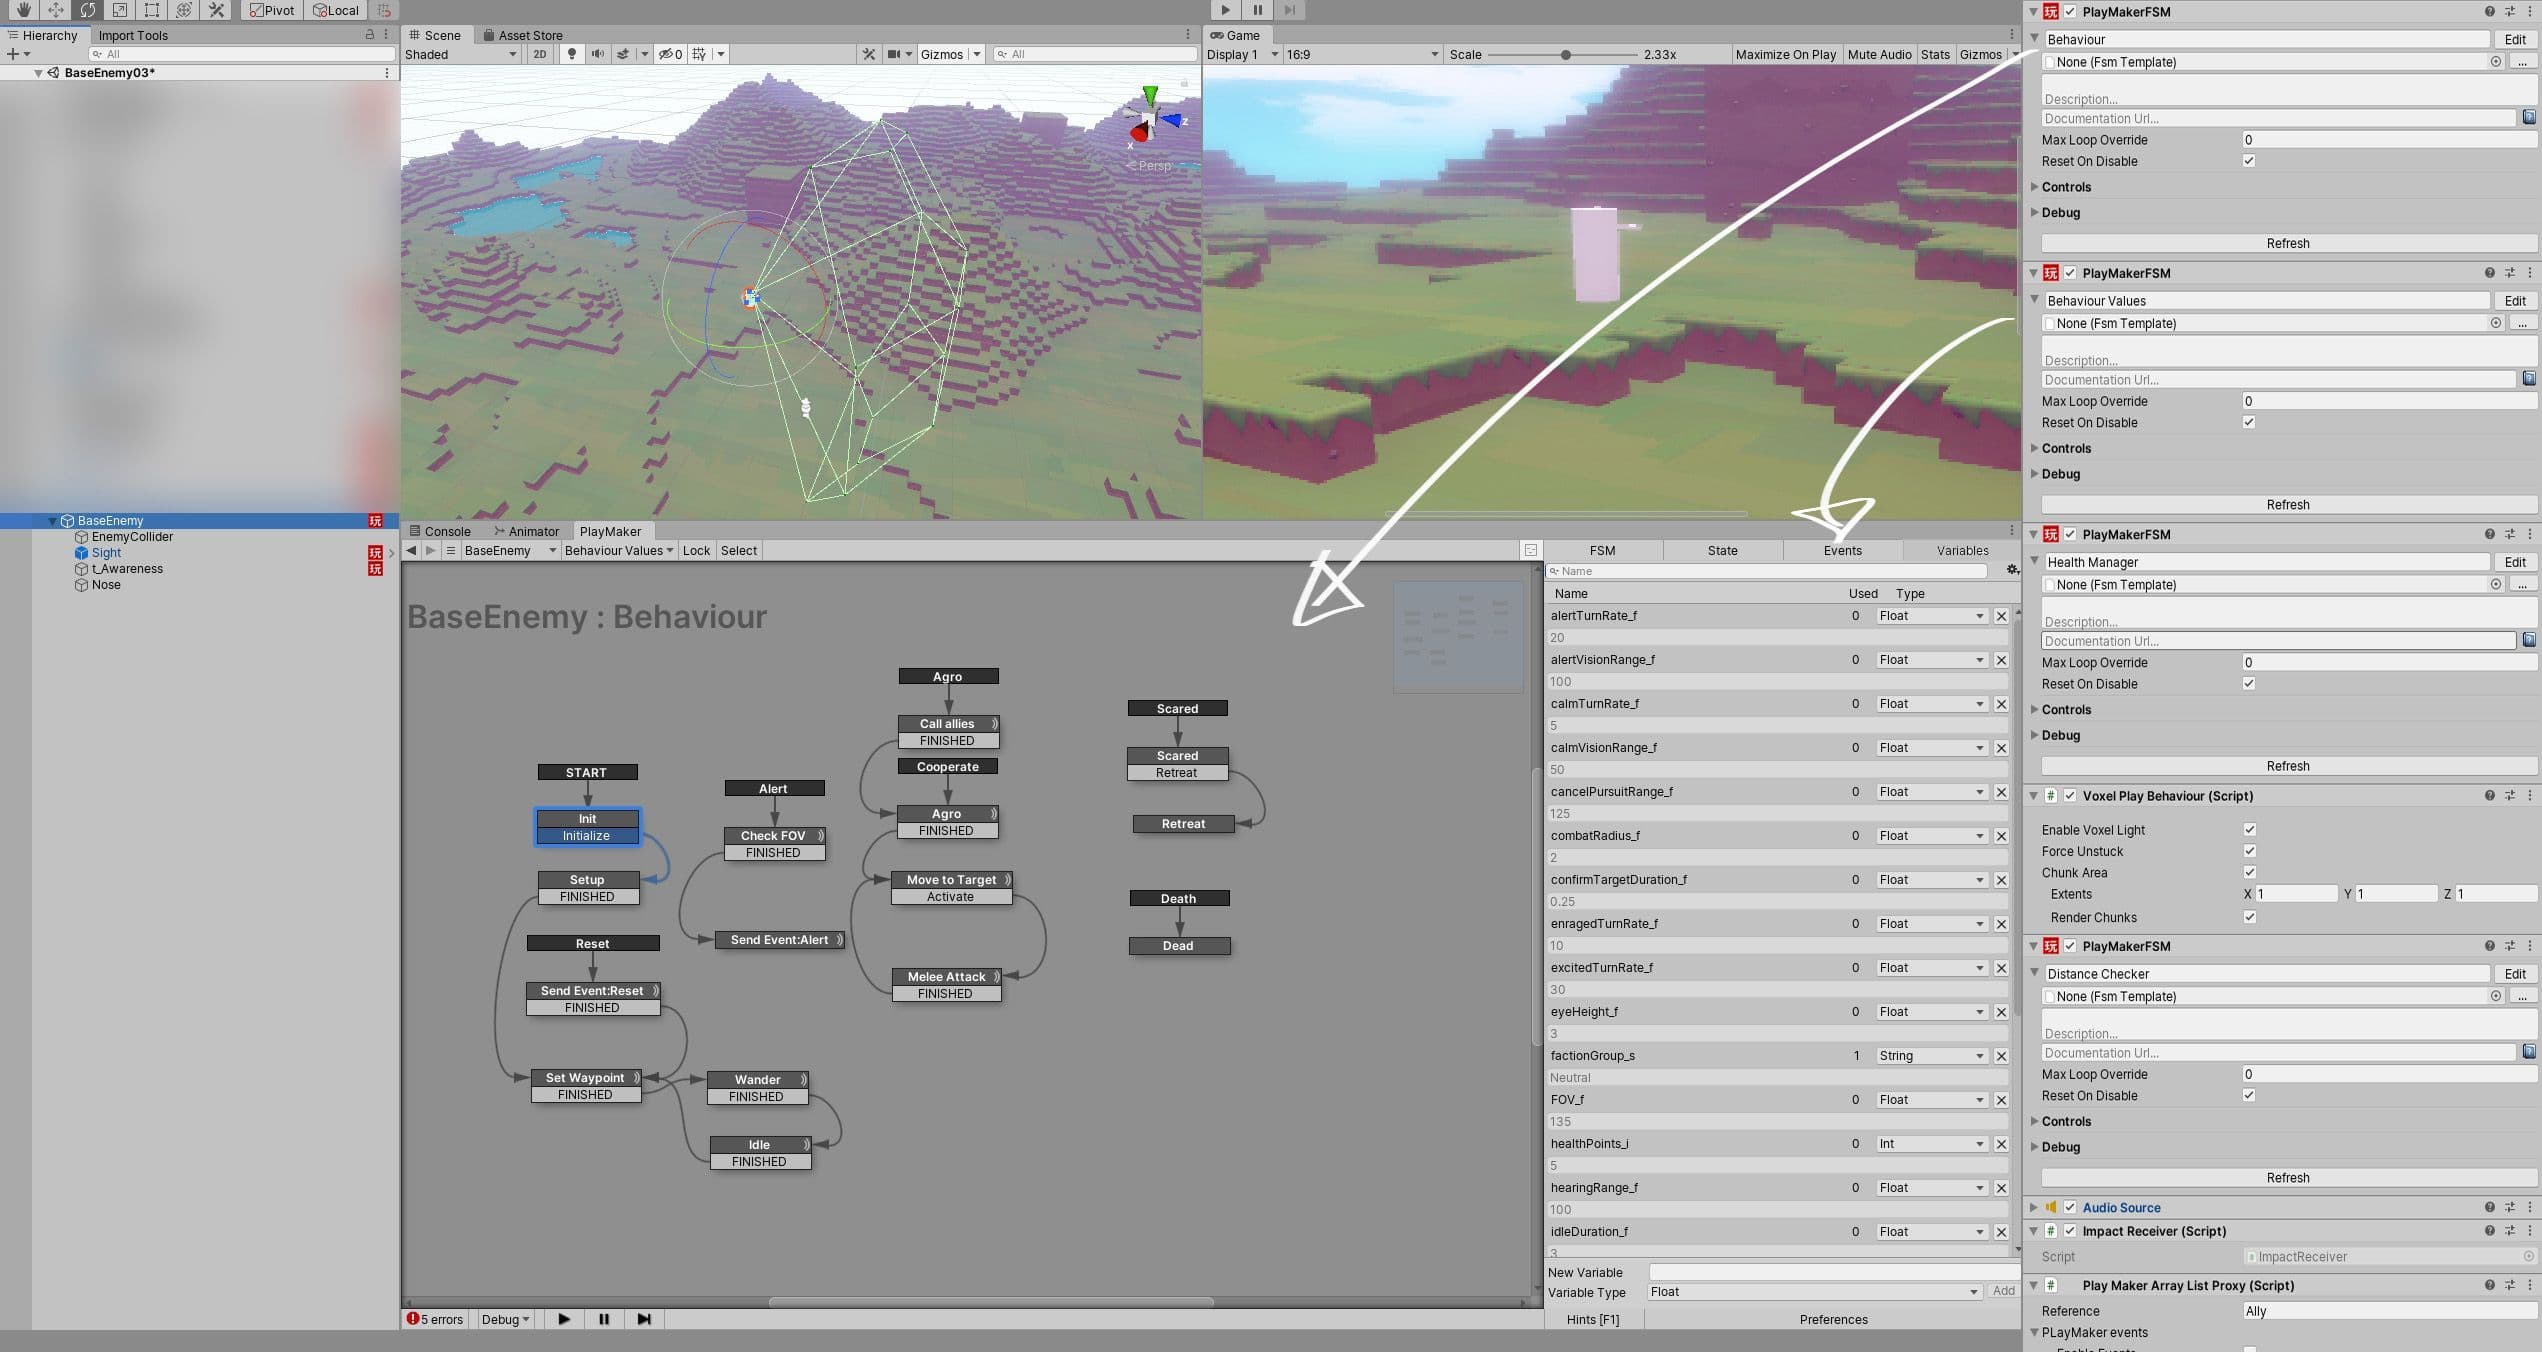The height and width of the screenshot is (1352, 2542).
Task: Adjust the Game view zoom Scale slider
Action: click(x=1566, y=54)
